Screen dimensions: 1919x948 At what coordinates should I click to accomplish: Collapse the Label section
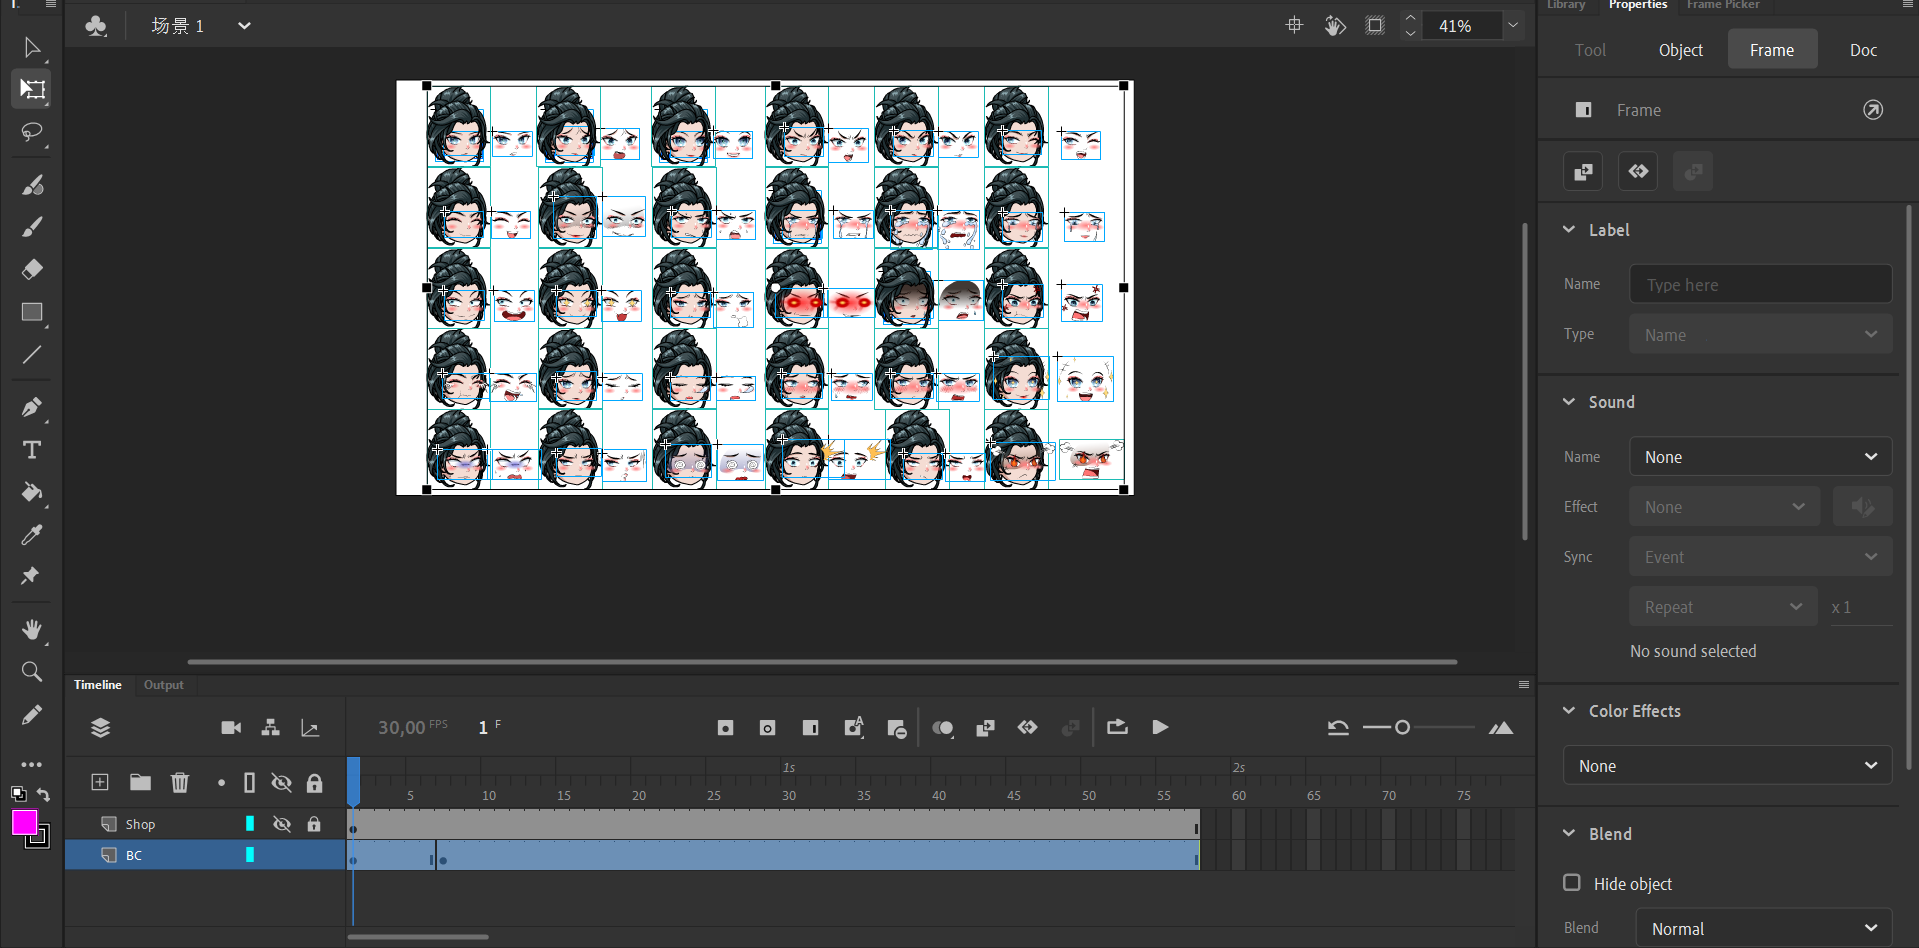click(x=1569, y=230)
